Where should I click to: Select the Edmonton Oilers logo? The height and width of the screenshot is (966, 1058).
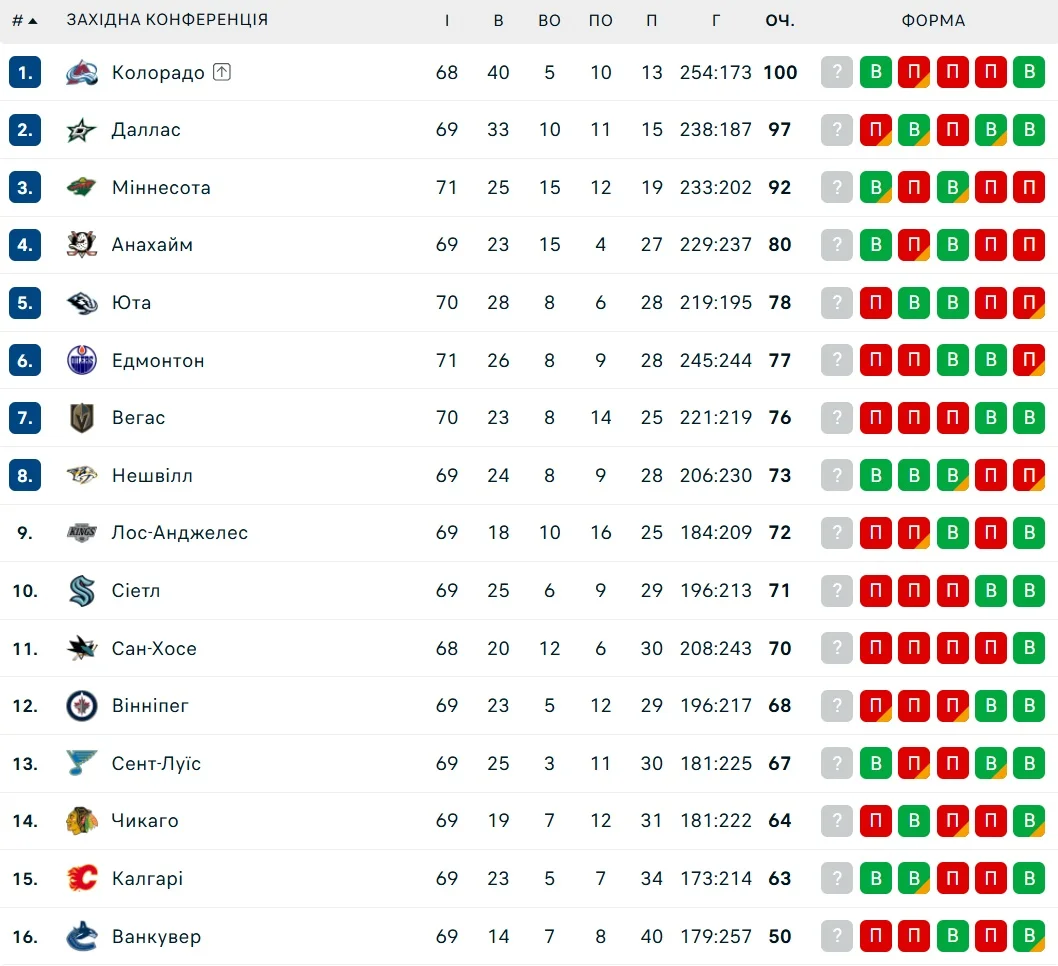pyautogui.click(x=82, y=360)
